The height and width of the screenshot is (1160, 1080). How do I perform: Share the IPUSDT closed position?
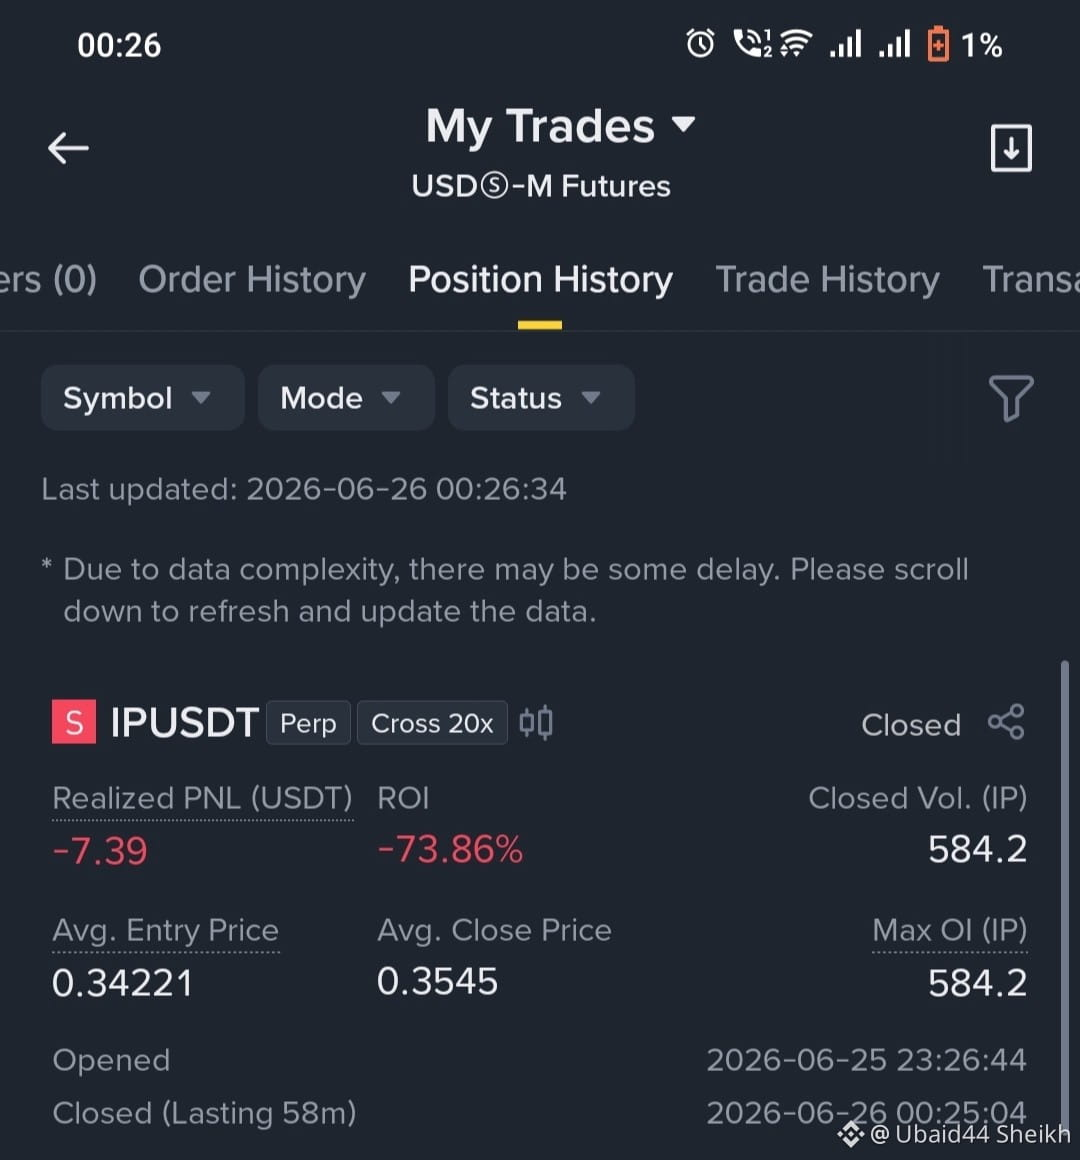click(x=1007, y=721)
